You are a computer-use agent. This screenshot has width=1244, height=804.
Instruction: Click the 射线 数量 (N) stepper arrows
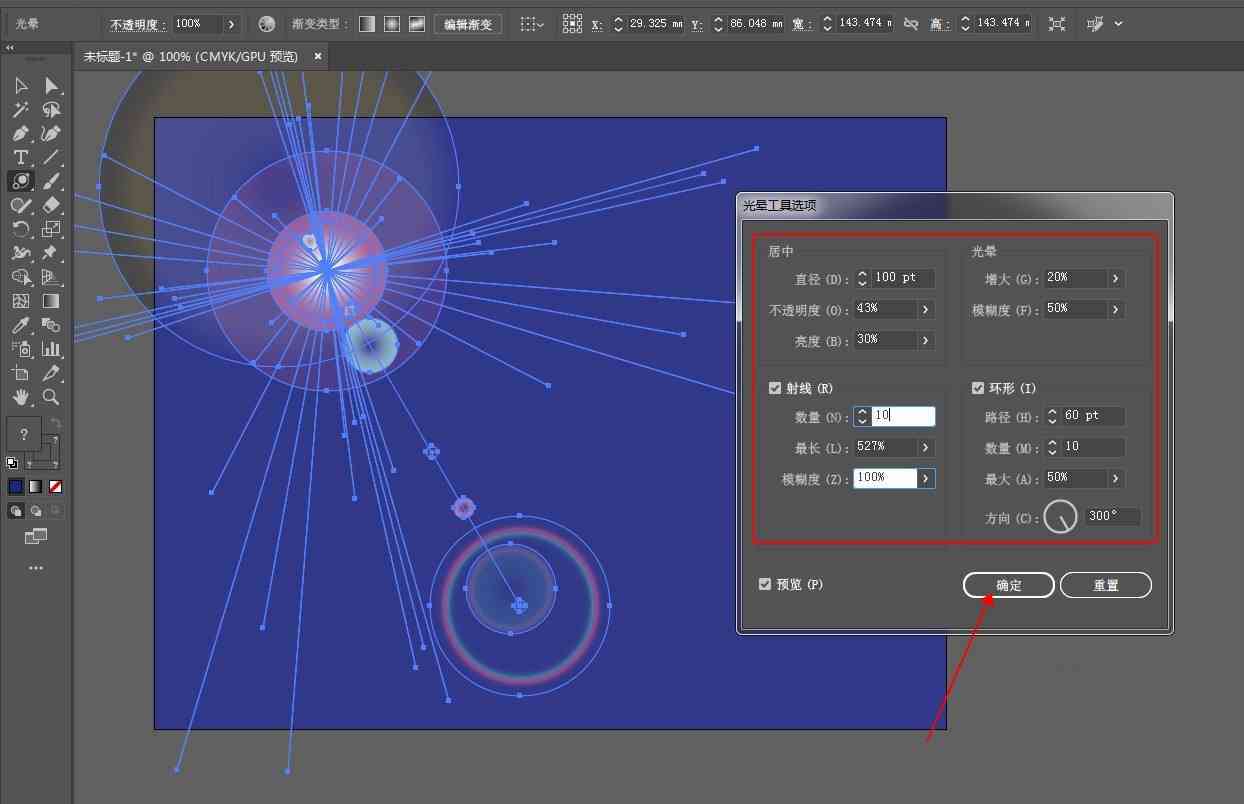[862, 417]
